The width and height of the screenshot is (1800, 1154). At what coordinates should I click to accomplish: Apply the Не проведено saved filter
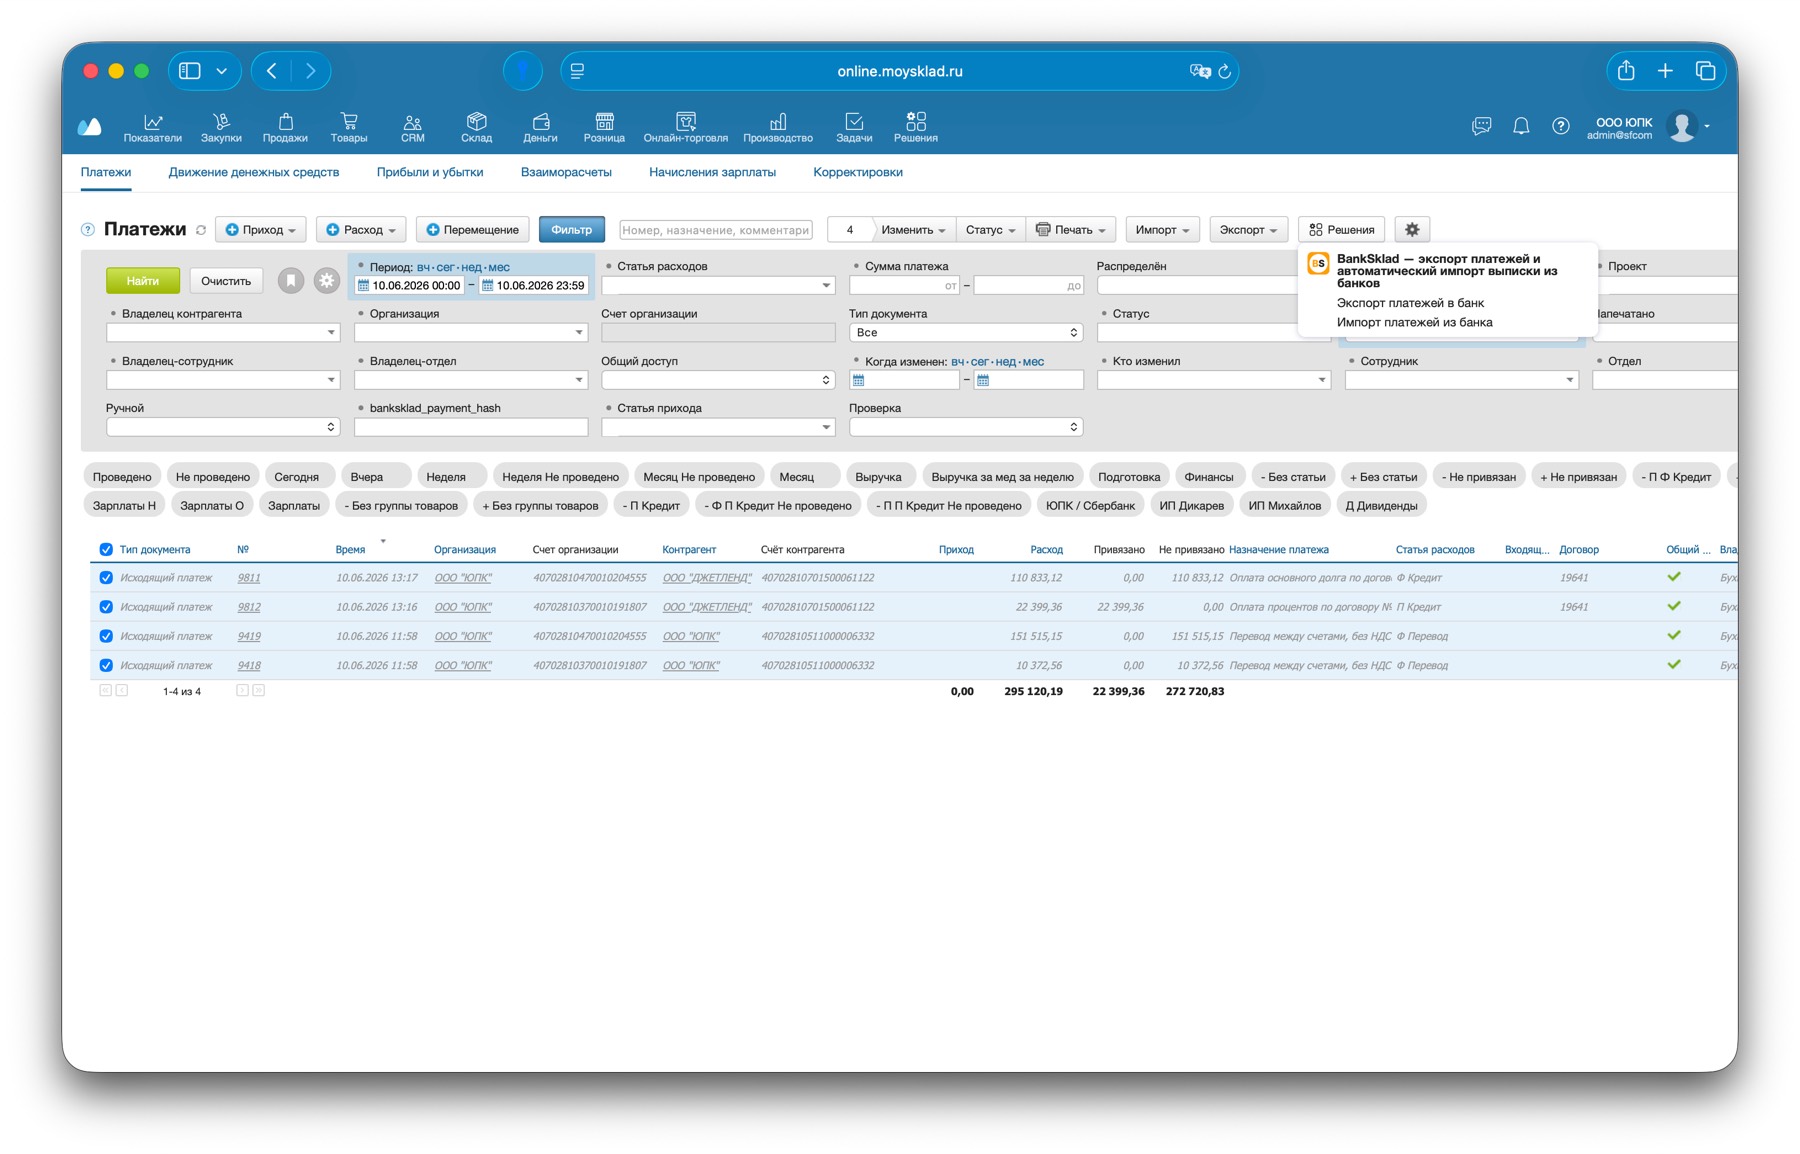[213, 477]
